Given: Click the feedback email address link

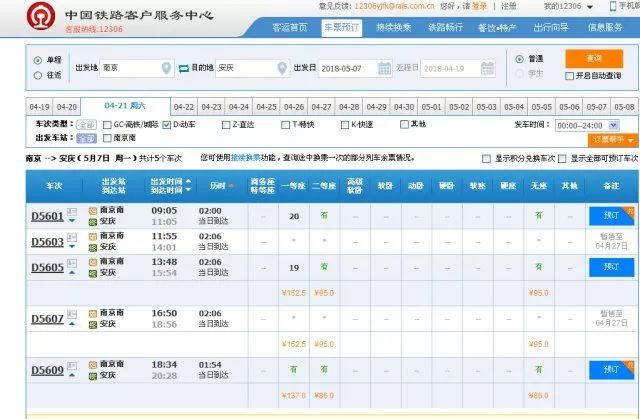Looking at the screenshot, I should point(394,6).
